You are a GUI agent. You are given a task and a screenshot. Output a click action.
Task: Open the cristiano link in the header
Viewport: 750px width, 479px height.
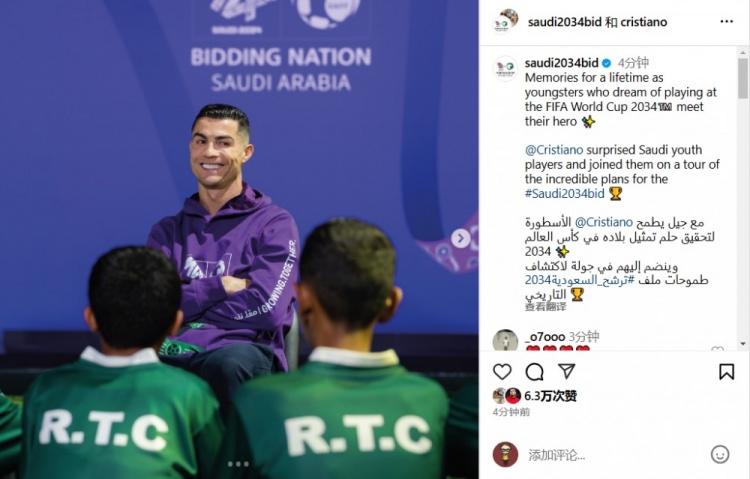click(643, 22)
